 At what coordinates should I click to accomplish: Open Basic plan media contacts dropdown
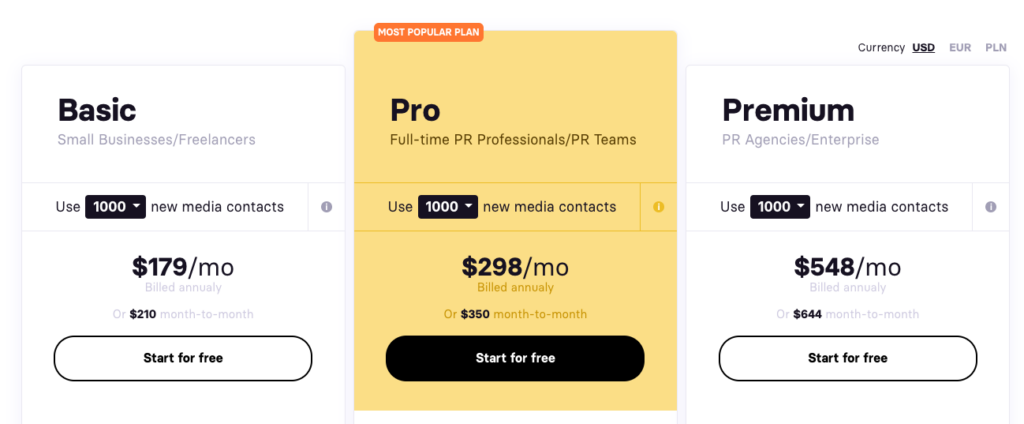coord(116,207)
